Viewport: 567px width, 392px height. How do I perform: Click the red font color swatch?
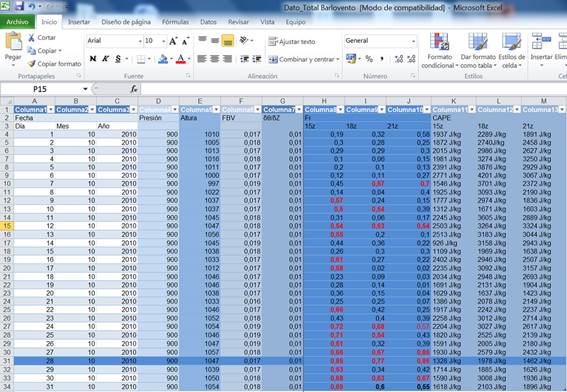pyautogui.click(x=180, y=59)
